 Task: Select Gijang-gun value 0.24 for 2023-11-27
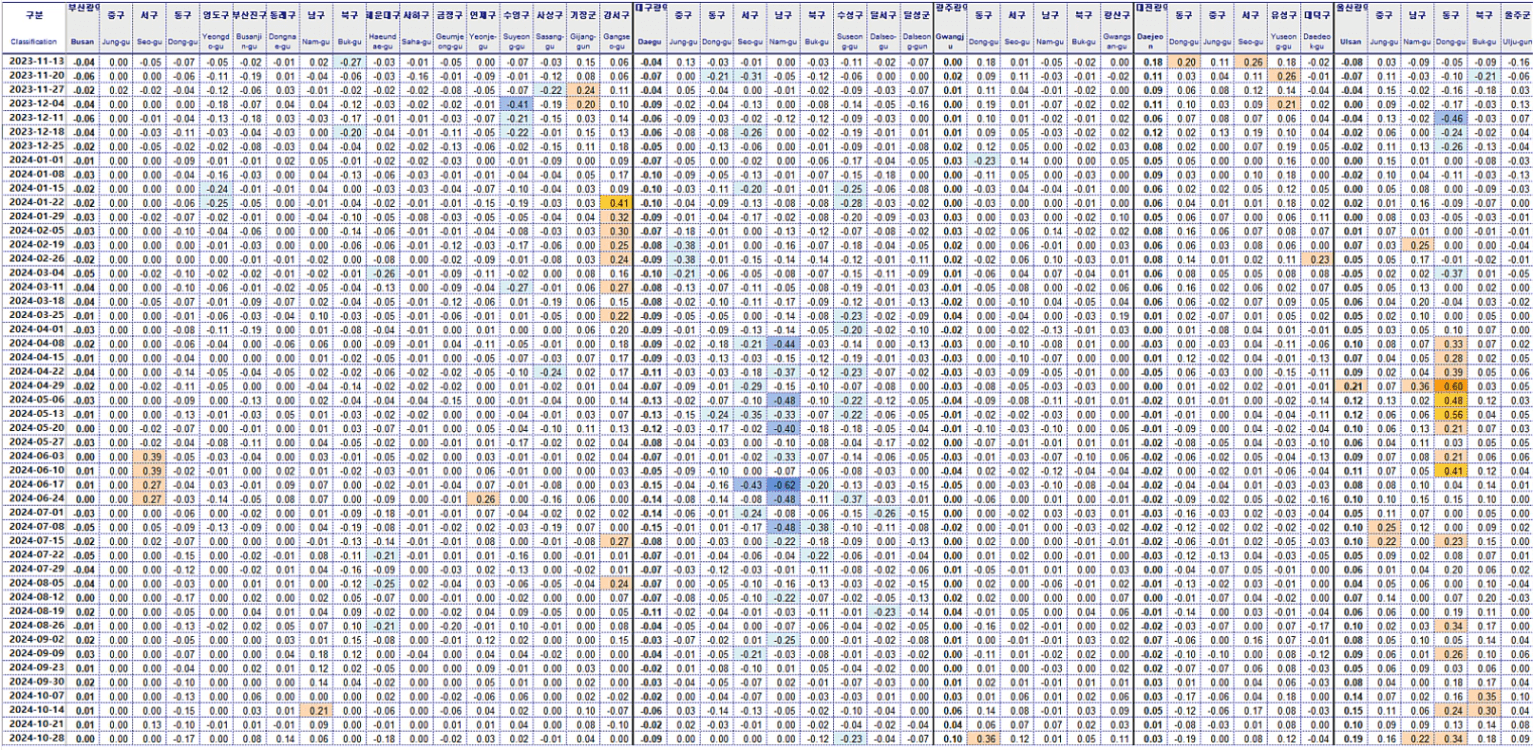tap(584, 89)
